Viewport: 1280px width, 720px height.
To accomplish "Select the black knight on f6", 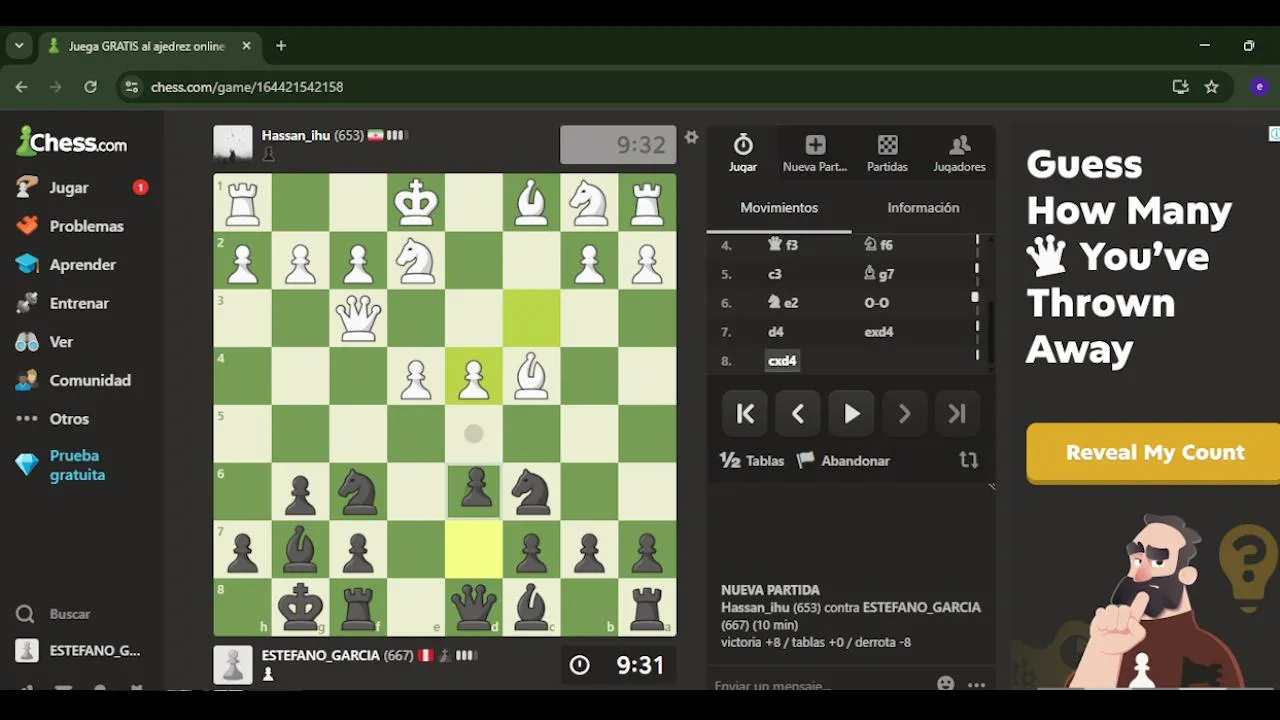I will tap(358, 492).
